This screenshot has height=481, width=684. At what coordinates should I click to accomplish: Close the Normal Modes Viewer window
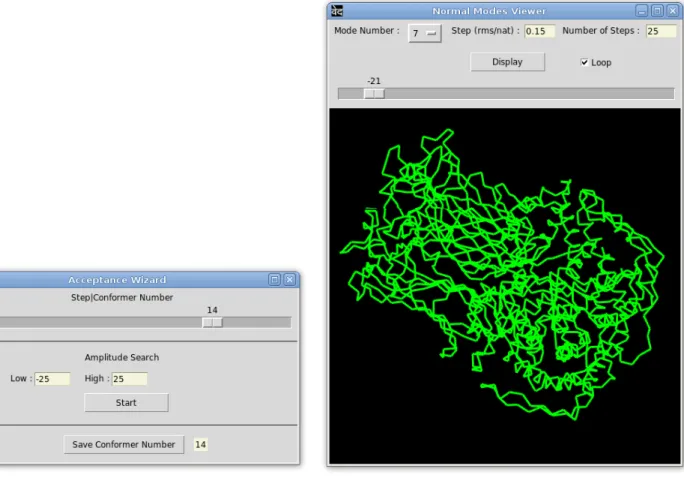(673, 11)
